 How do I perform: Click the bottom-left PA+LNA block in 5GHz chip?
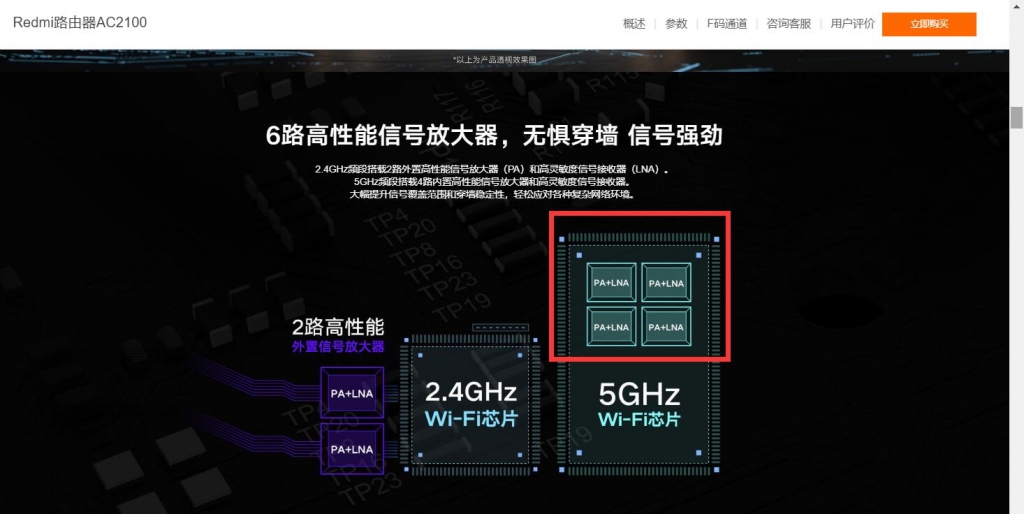(610, 326)
